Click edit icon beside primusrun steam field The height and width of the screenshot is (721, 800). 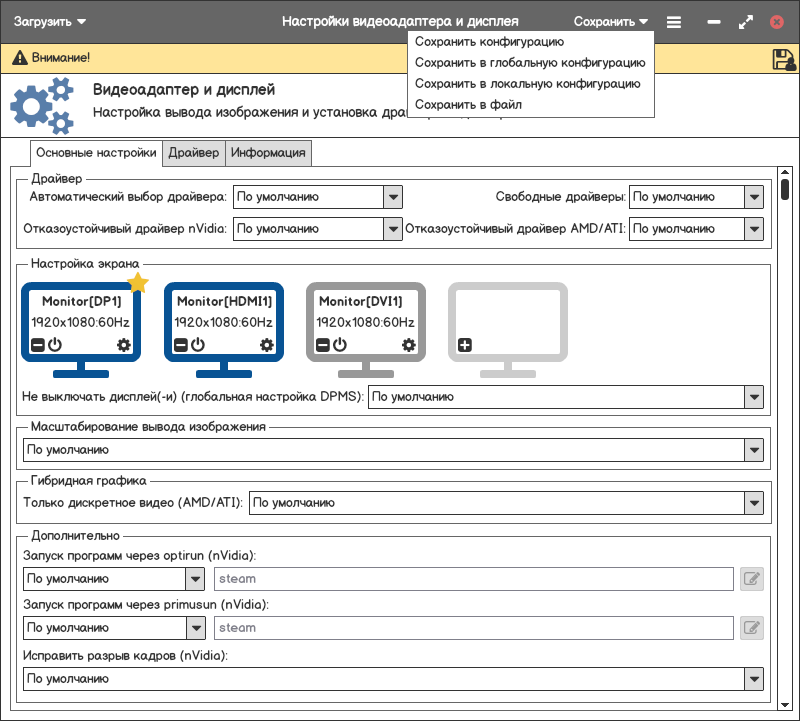pyautogui.click(x=751, y=628)
